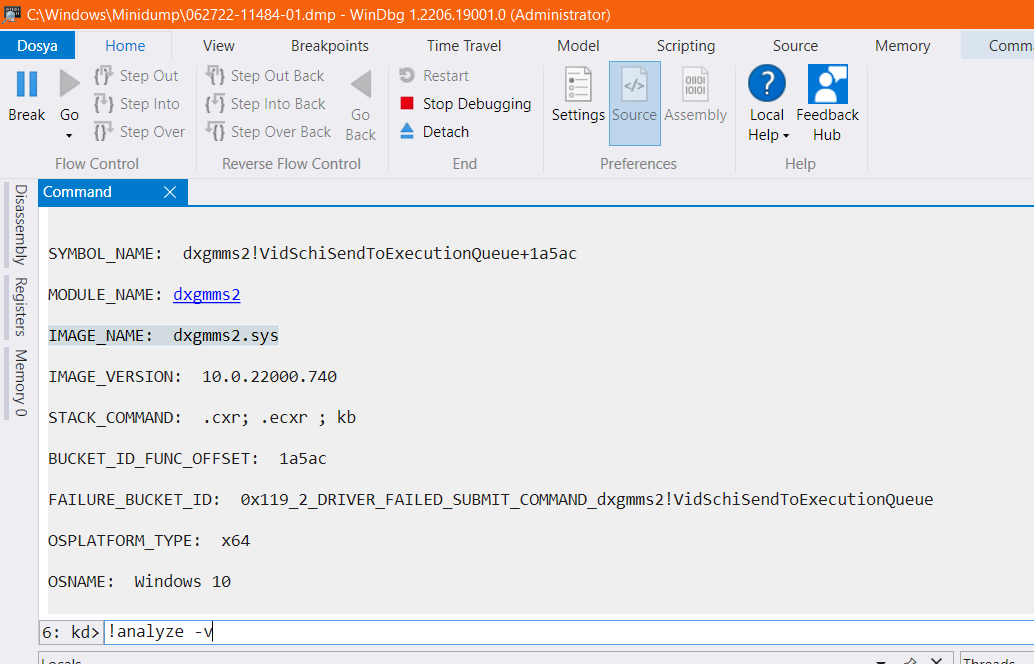1034x664 pixels.
Task: Click the IMAGE_VERSION 10.0.22000.740 line
Action: click(x=193, y=377)
